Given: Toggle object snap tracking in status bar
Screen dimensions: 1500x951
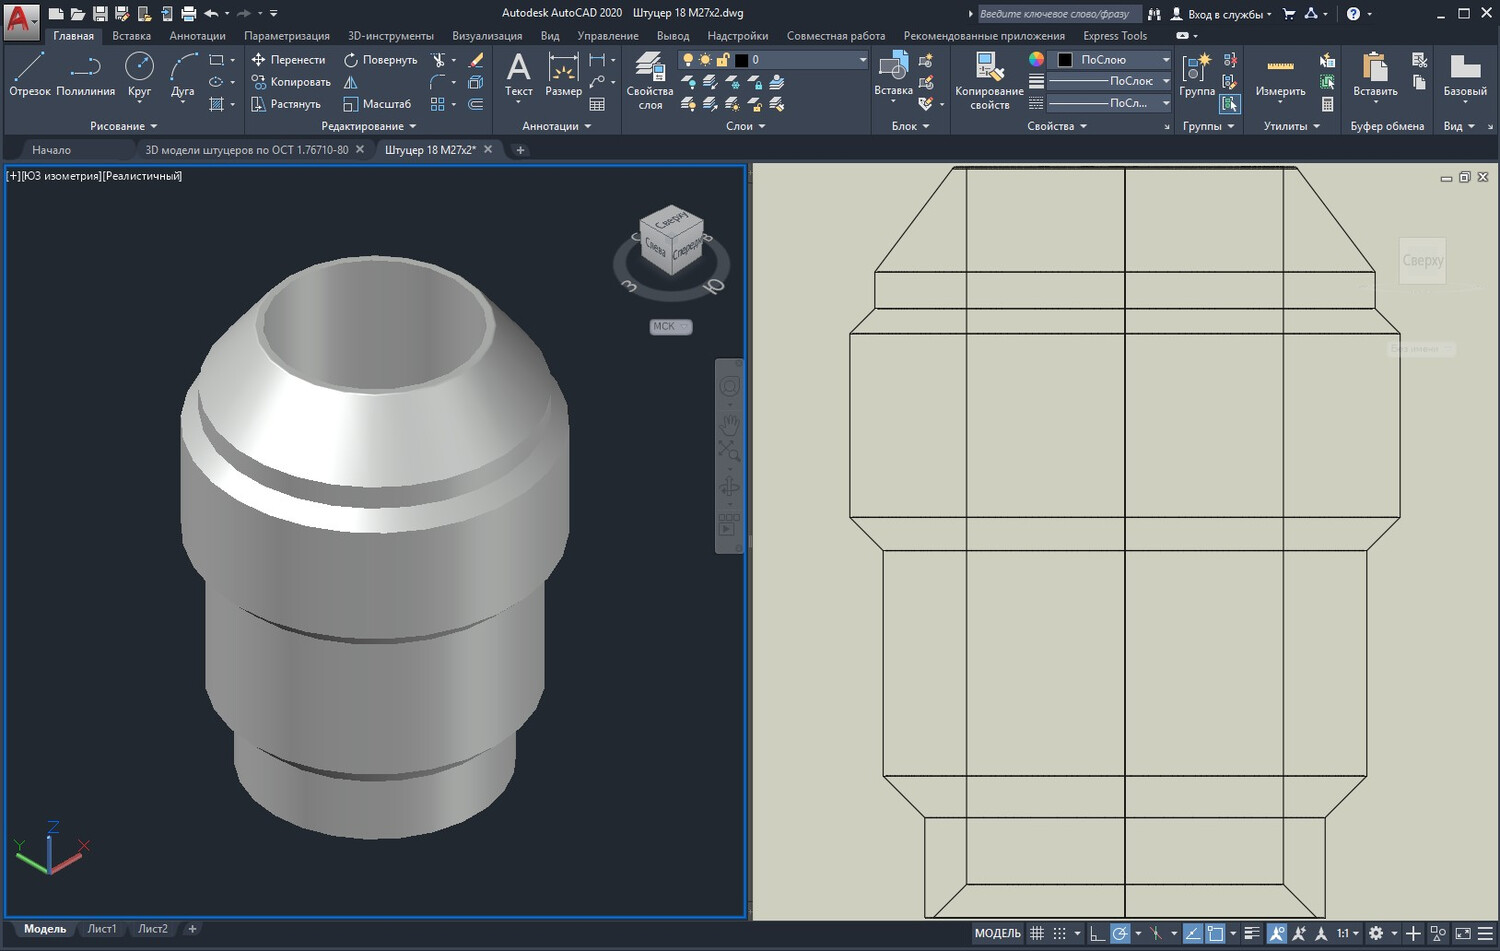Looking at the screenshot, I should coord(1192,933).
